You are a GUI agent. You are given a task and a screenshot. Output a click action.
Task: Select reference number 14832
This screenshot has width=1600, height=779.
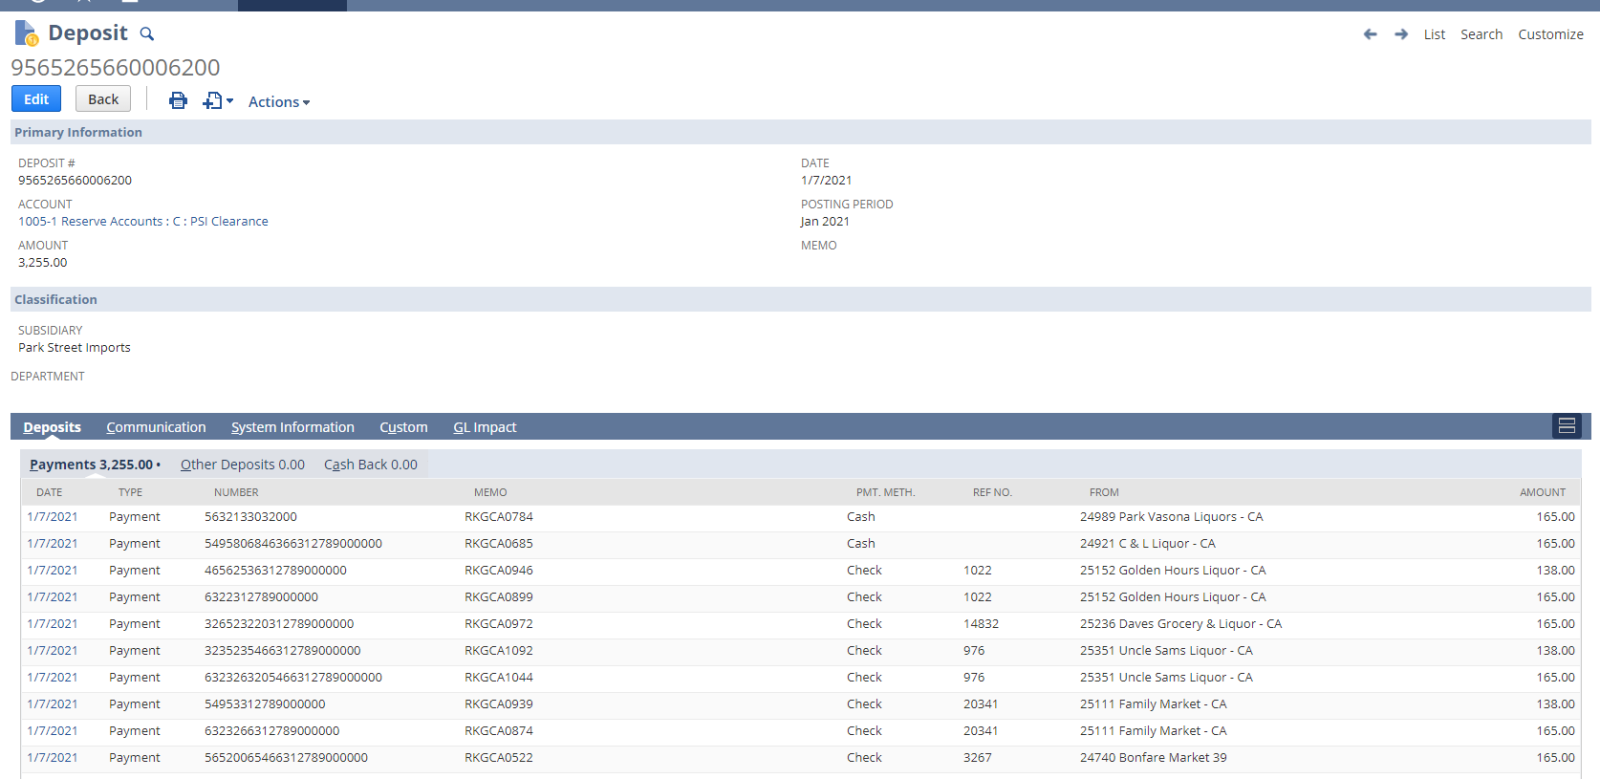coord(981,624)
